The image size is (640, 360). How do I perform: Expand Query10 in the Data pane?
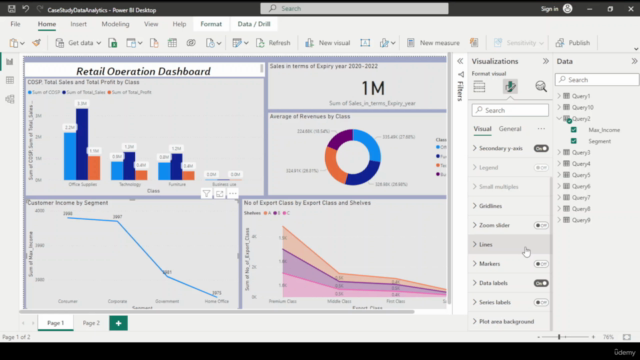pos(559,107)
